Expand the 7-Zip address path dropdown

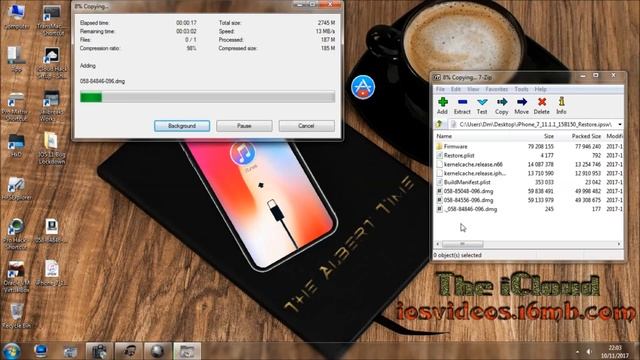click(620, 124)
